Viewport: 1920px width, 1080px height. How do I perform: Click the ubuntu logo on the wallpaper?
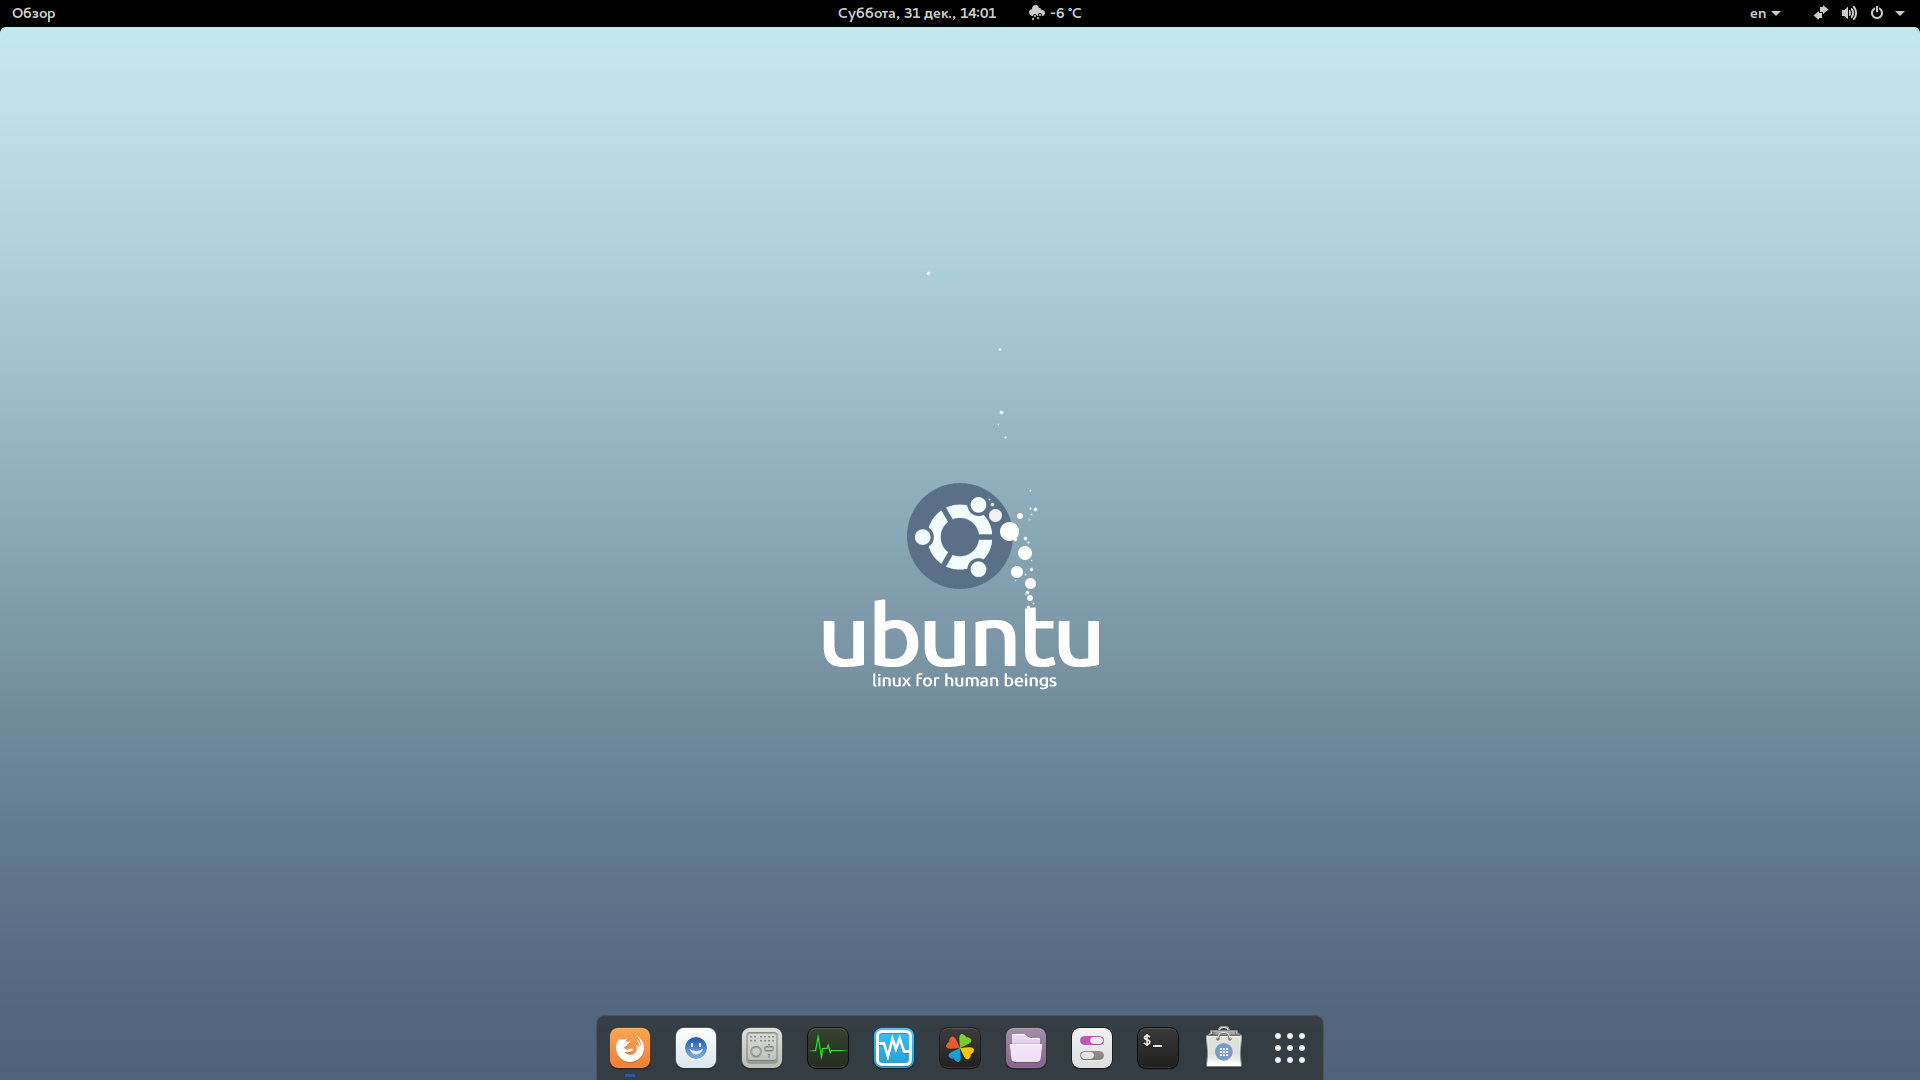coord(960,537)
